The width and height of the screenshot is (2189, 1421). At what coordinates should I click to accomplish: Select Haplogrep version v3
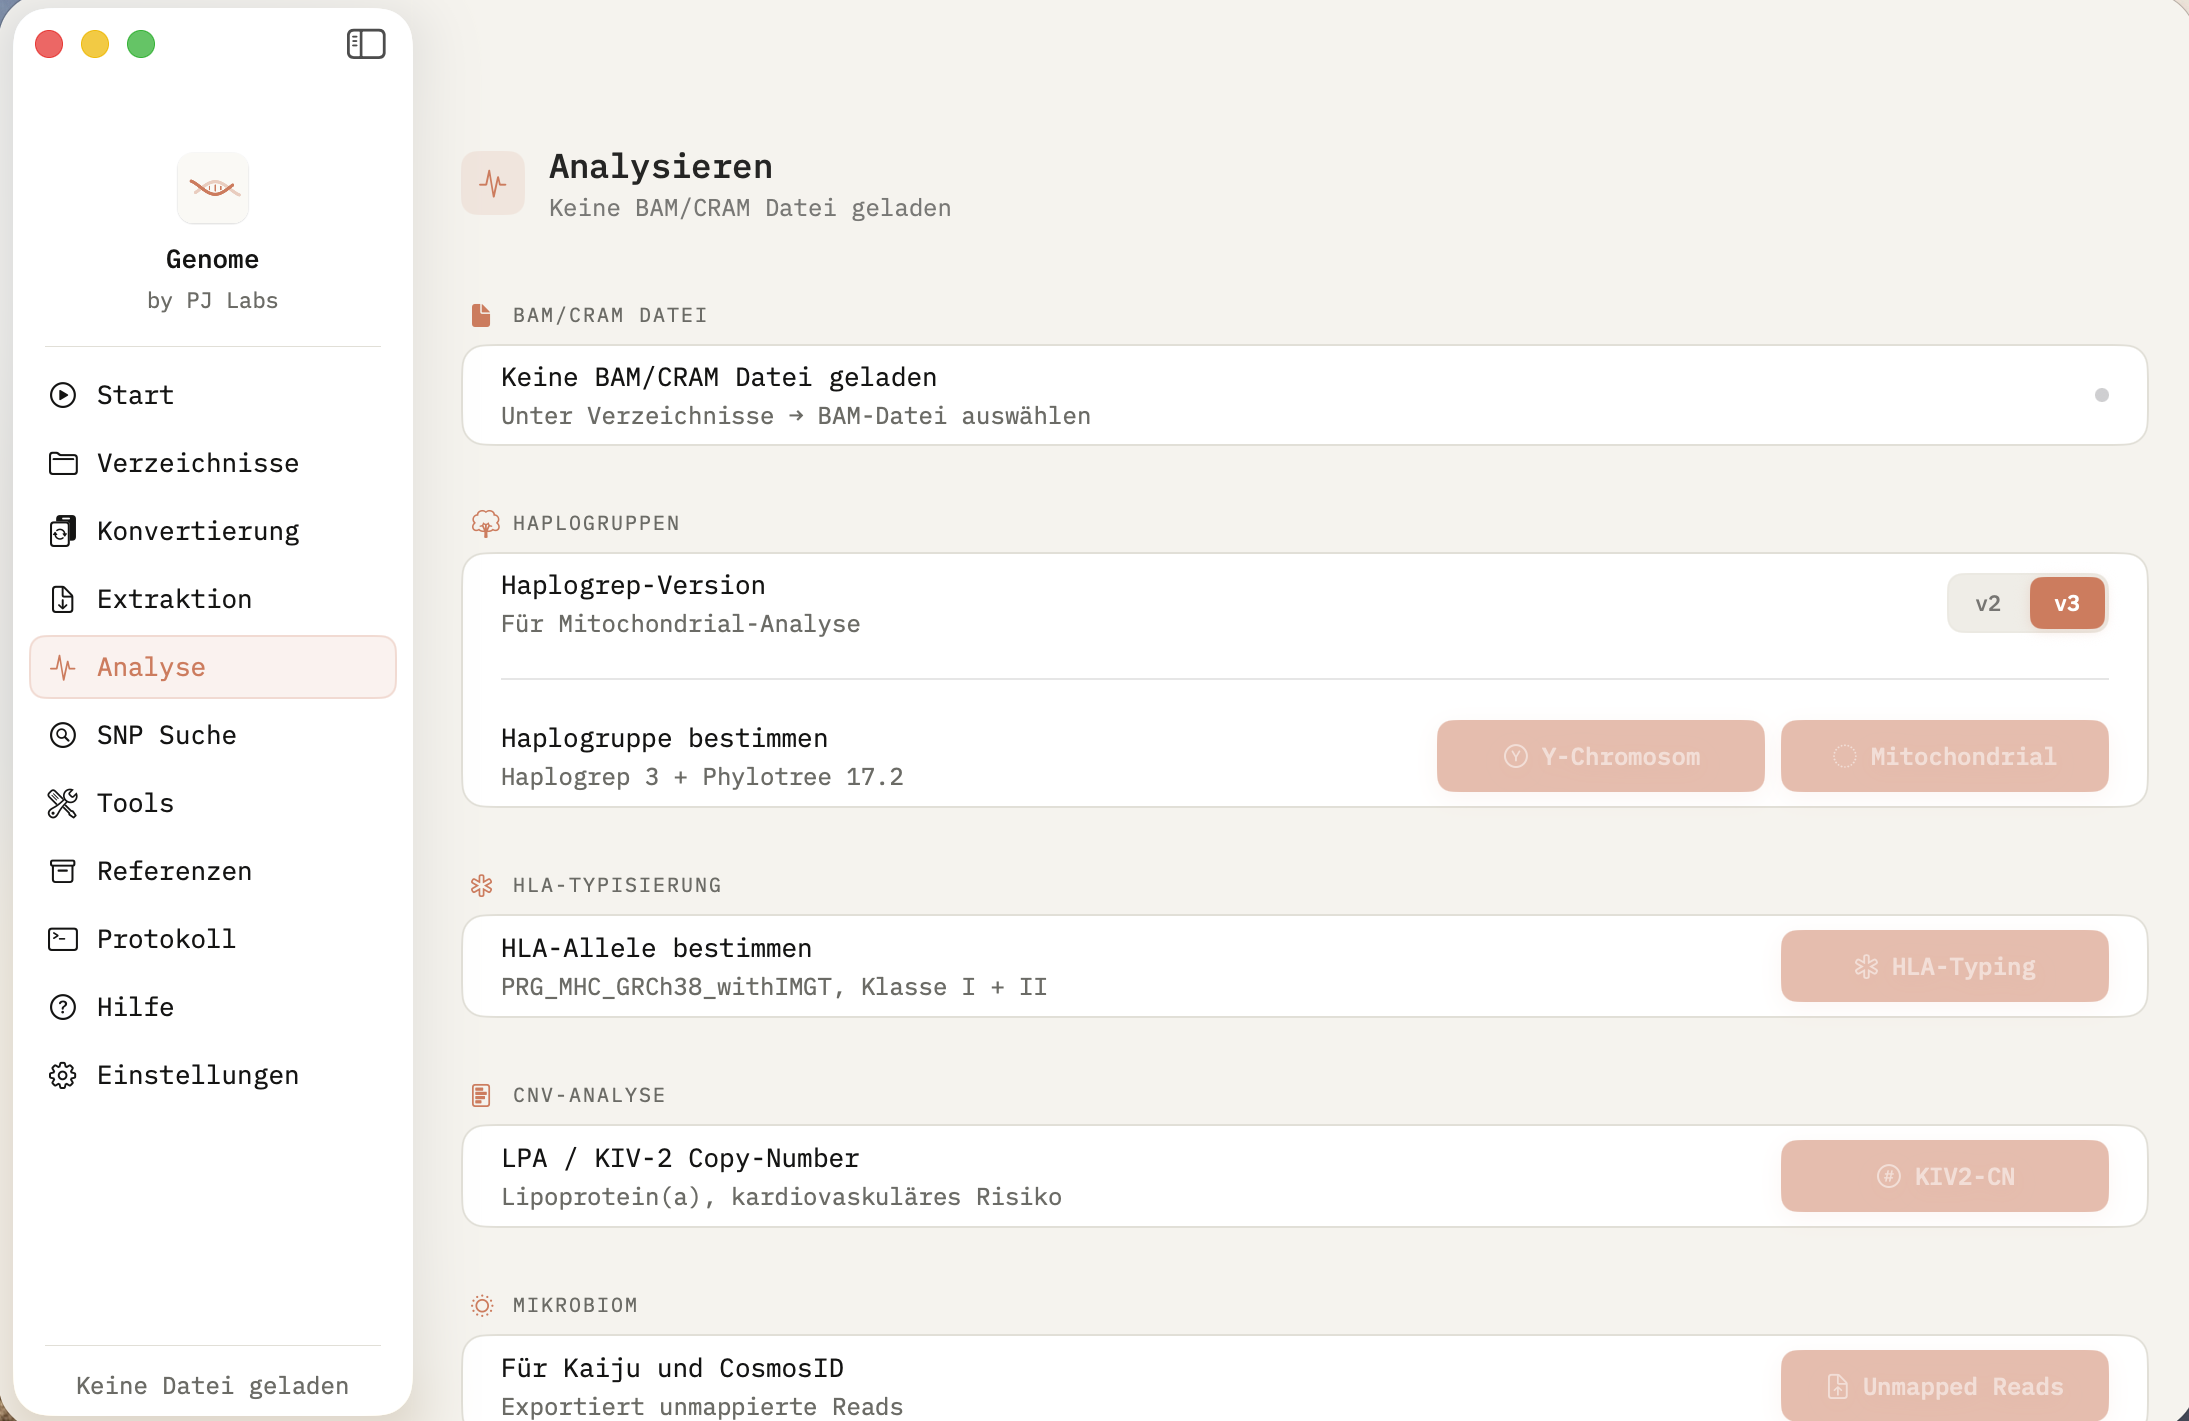pyautogui.click(x=2066, y=603)
